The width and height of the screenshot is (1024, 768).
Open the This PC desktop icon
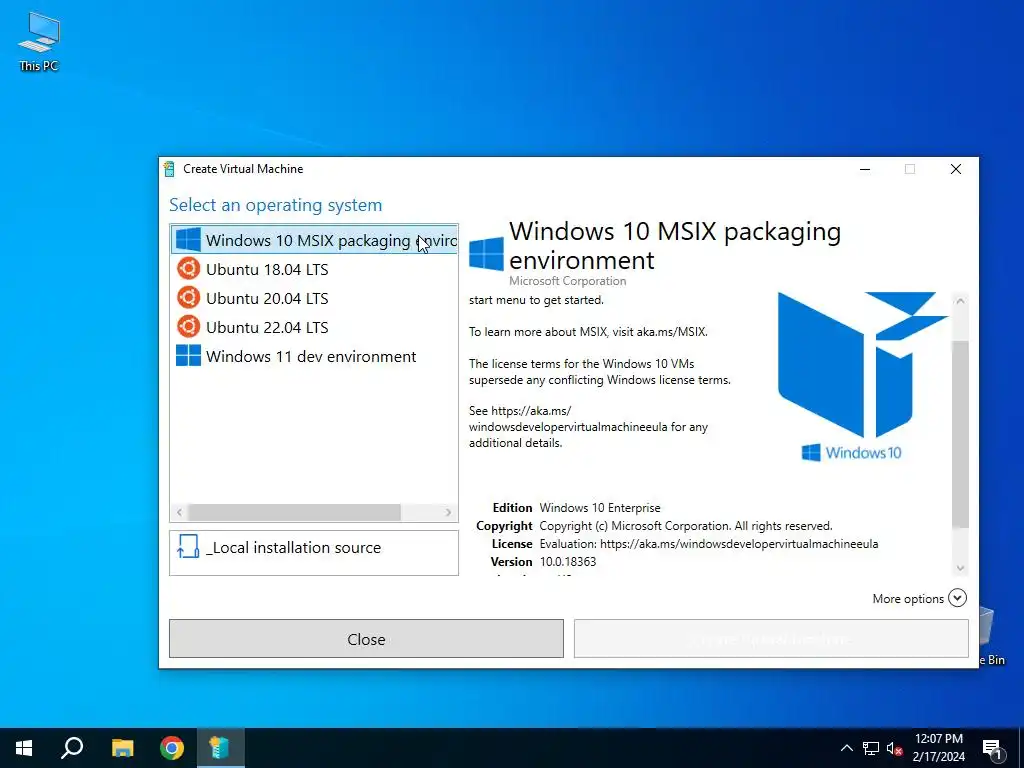[39, 42]
